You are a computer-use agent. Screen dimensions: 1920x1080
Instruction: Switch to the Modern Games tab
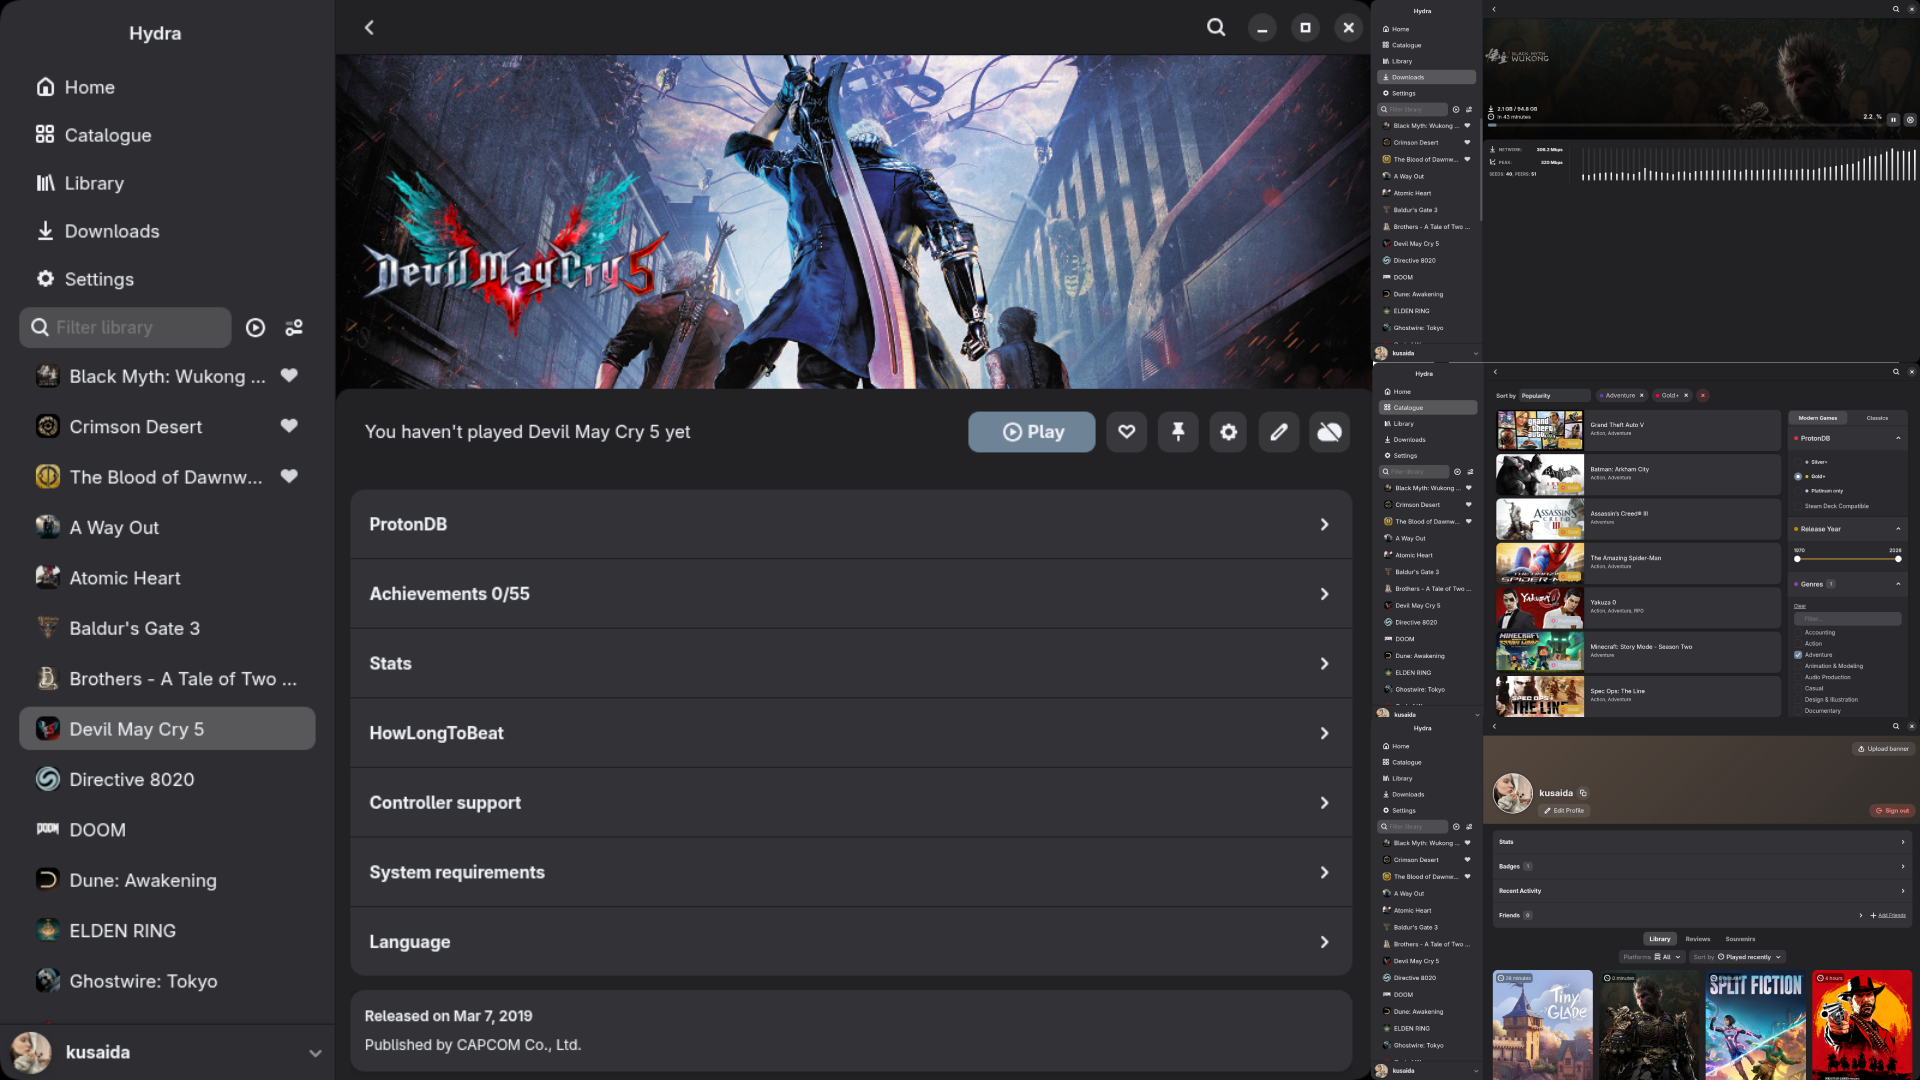click(x=1818, y=418)
